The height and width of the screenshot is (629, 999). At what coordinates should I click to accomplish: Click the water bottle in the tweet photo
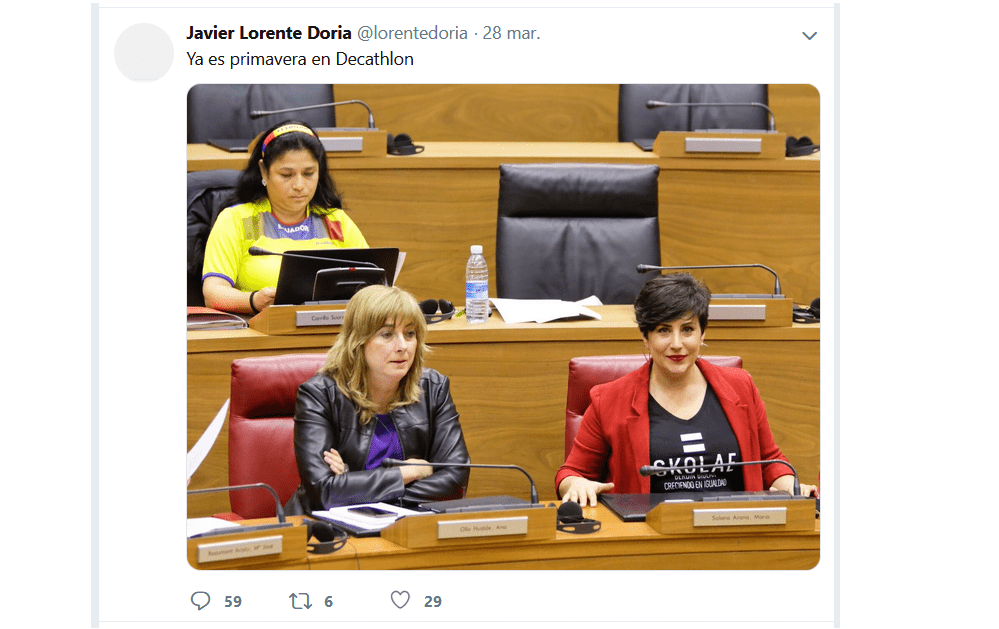pos(477,284)
